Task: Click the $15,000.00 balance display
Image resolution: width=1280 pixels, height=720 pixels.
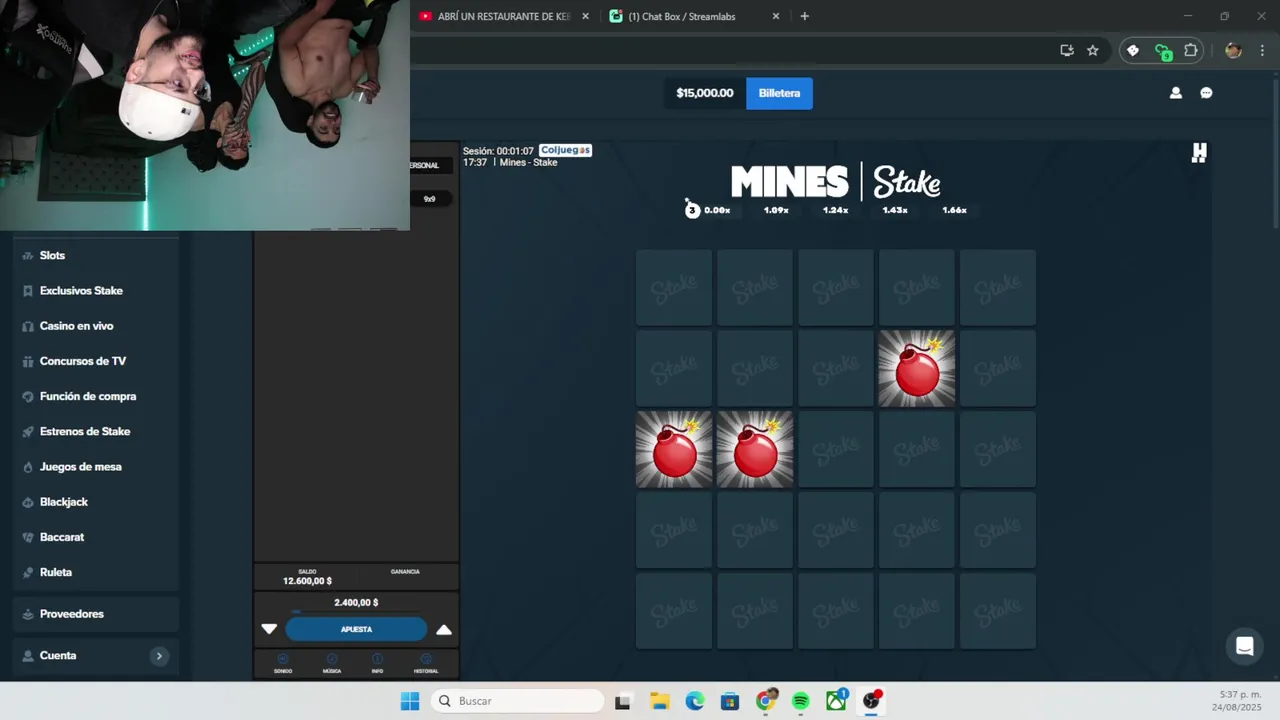Action: [x=705, y=93]
